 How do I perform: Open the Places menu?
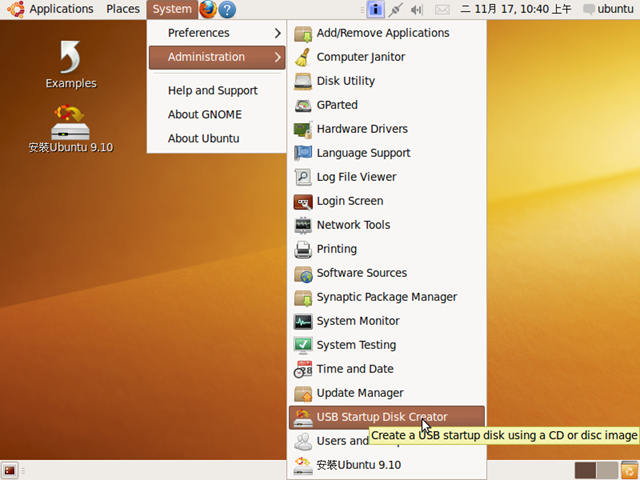tap(123, 9)
